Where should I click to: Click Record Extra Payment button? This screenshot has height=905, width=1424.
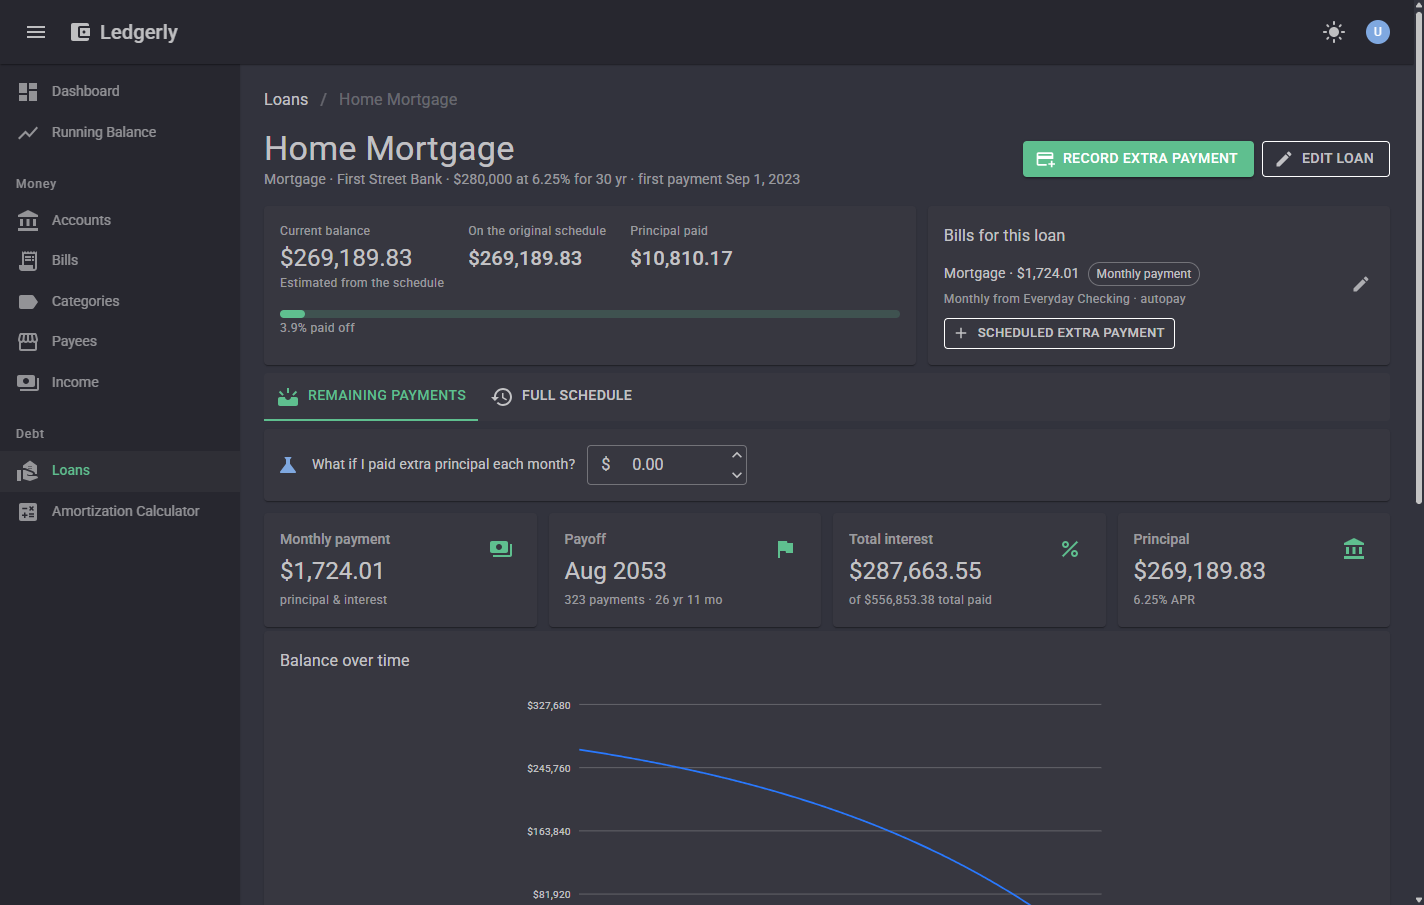click(1138, 159)
